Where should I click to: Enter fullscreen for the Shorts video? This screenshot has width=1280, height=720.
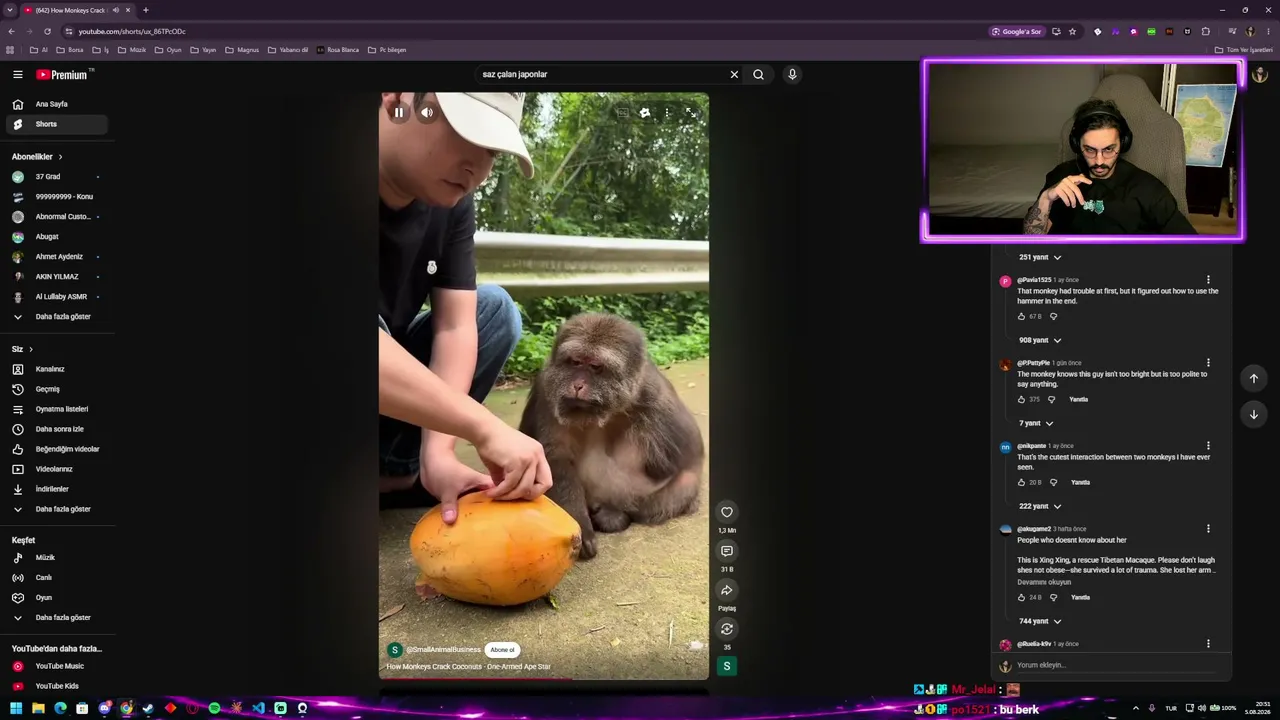[690, 113]
